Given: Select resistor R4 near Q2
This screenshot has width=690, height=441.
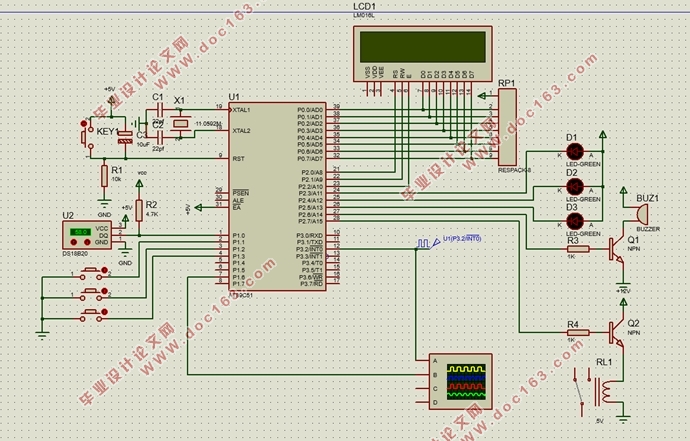Looking at the screenshot, I should coord(578,333).
